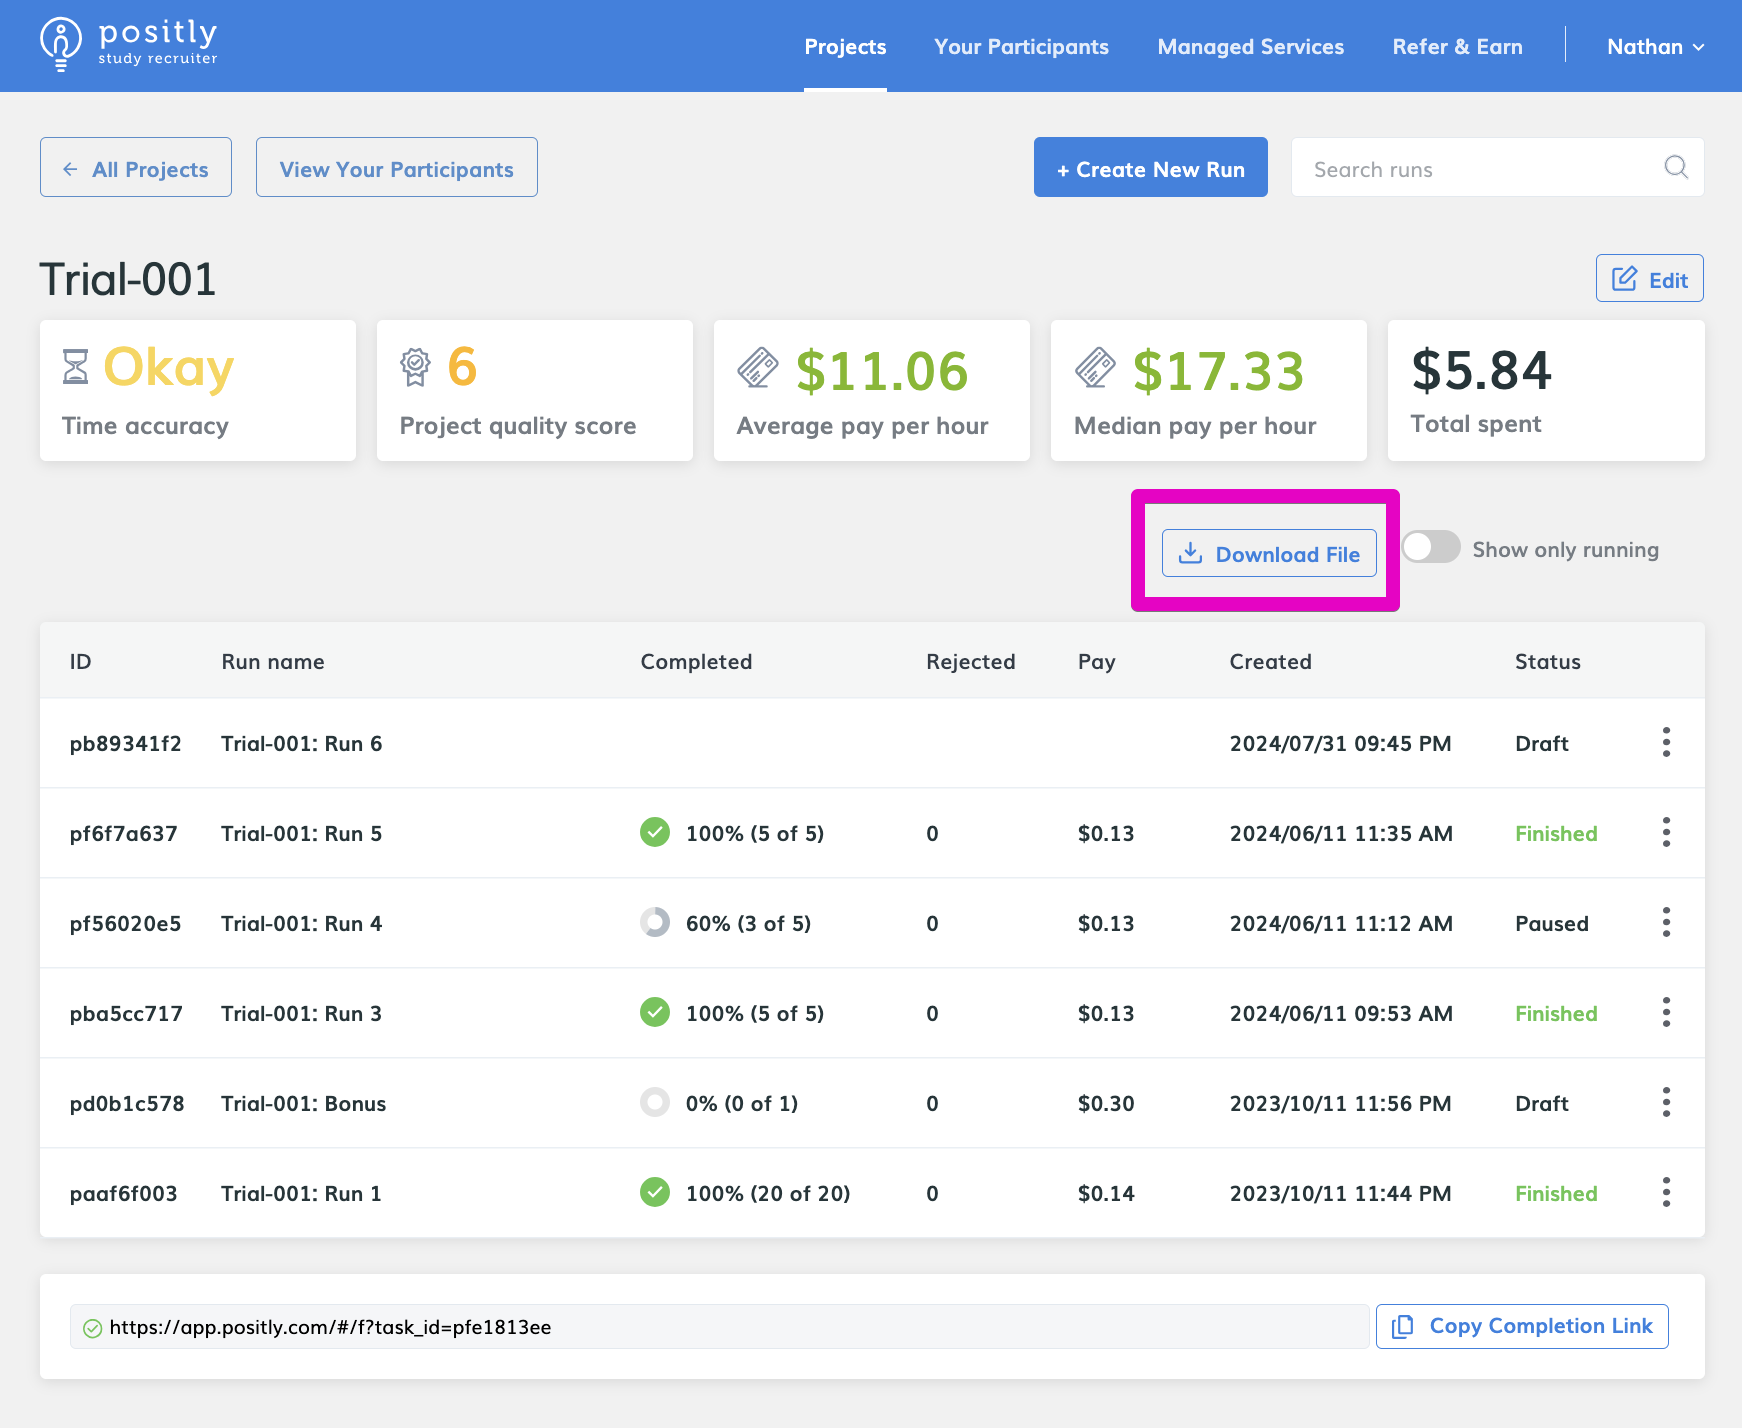Click the partial progress circle for Run 4
This screenshot has width=1742, height=1428.
[x=655, y=922]
